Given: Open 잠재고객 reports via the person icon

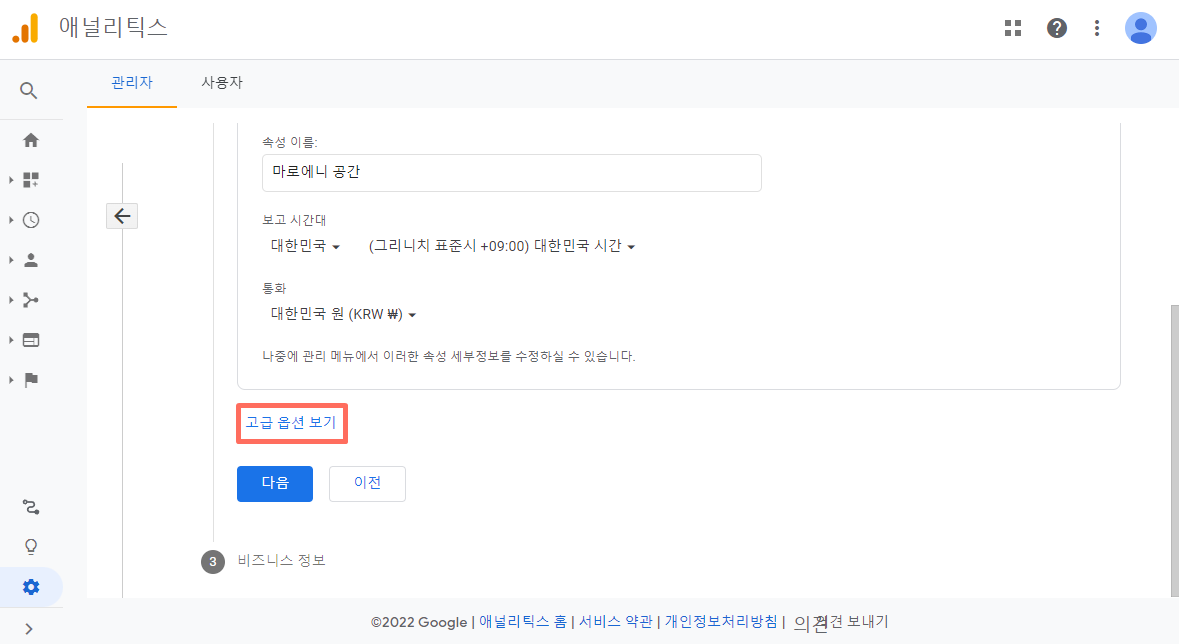Looking at the screenshot, I should [30, 260].
